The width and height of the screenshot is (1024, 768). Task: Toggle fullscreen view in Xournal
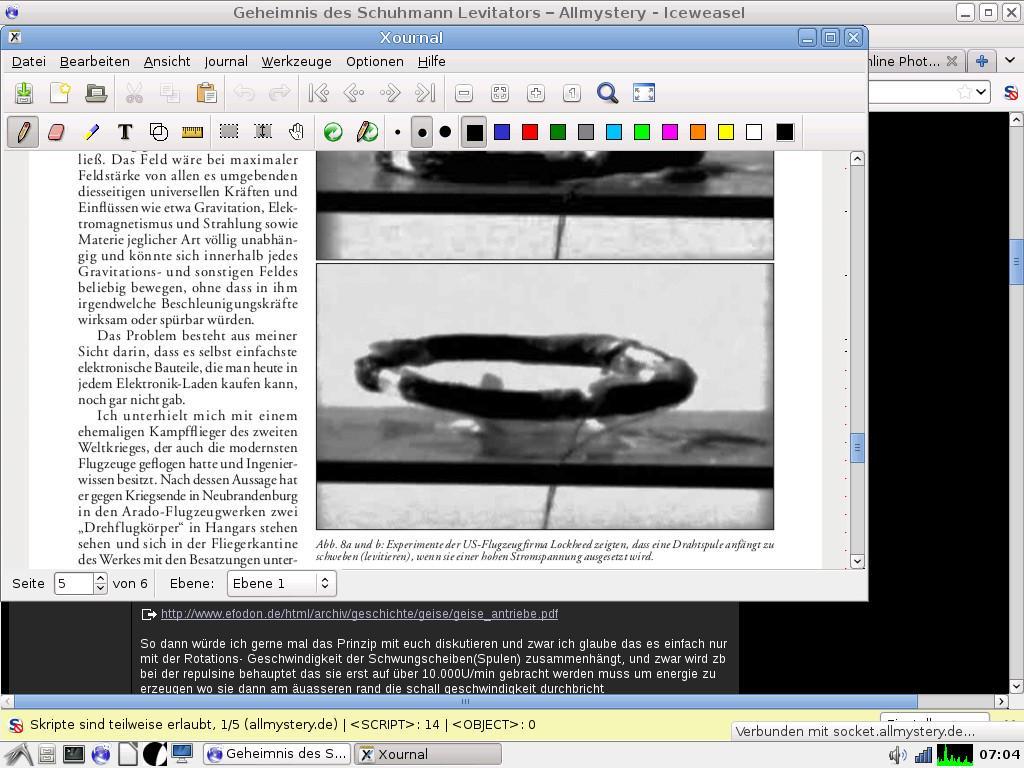644,93
